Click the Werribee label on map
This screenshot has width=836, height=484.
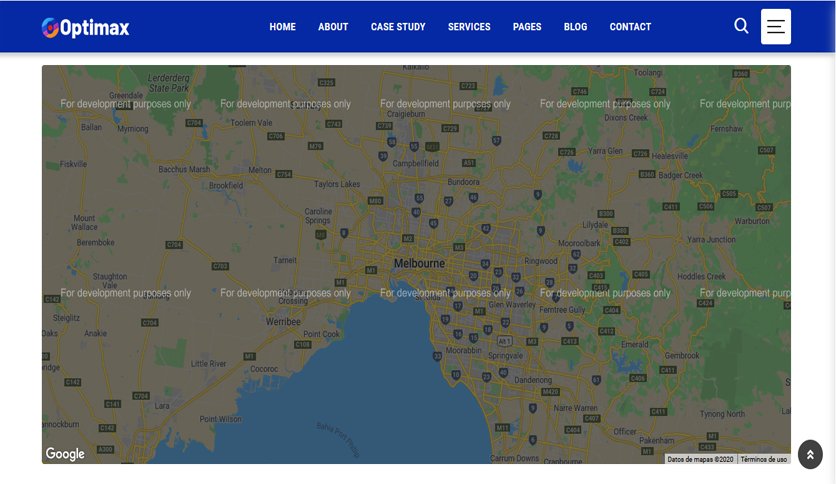[283, 322]
